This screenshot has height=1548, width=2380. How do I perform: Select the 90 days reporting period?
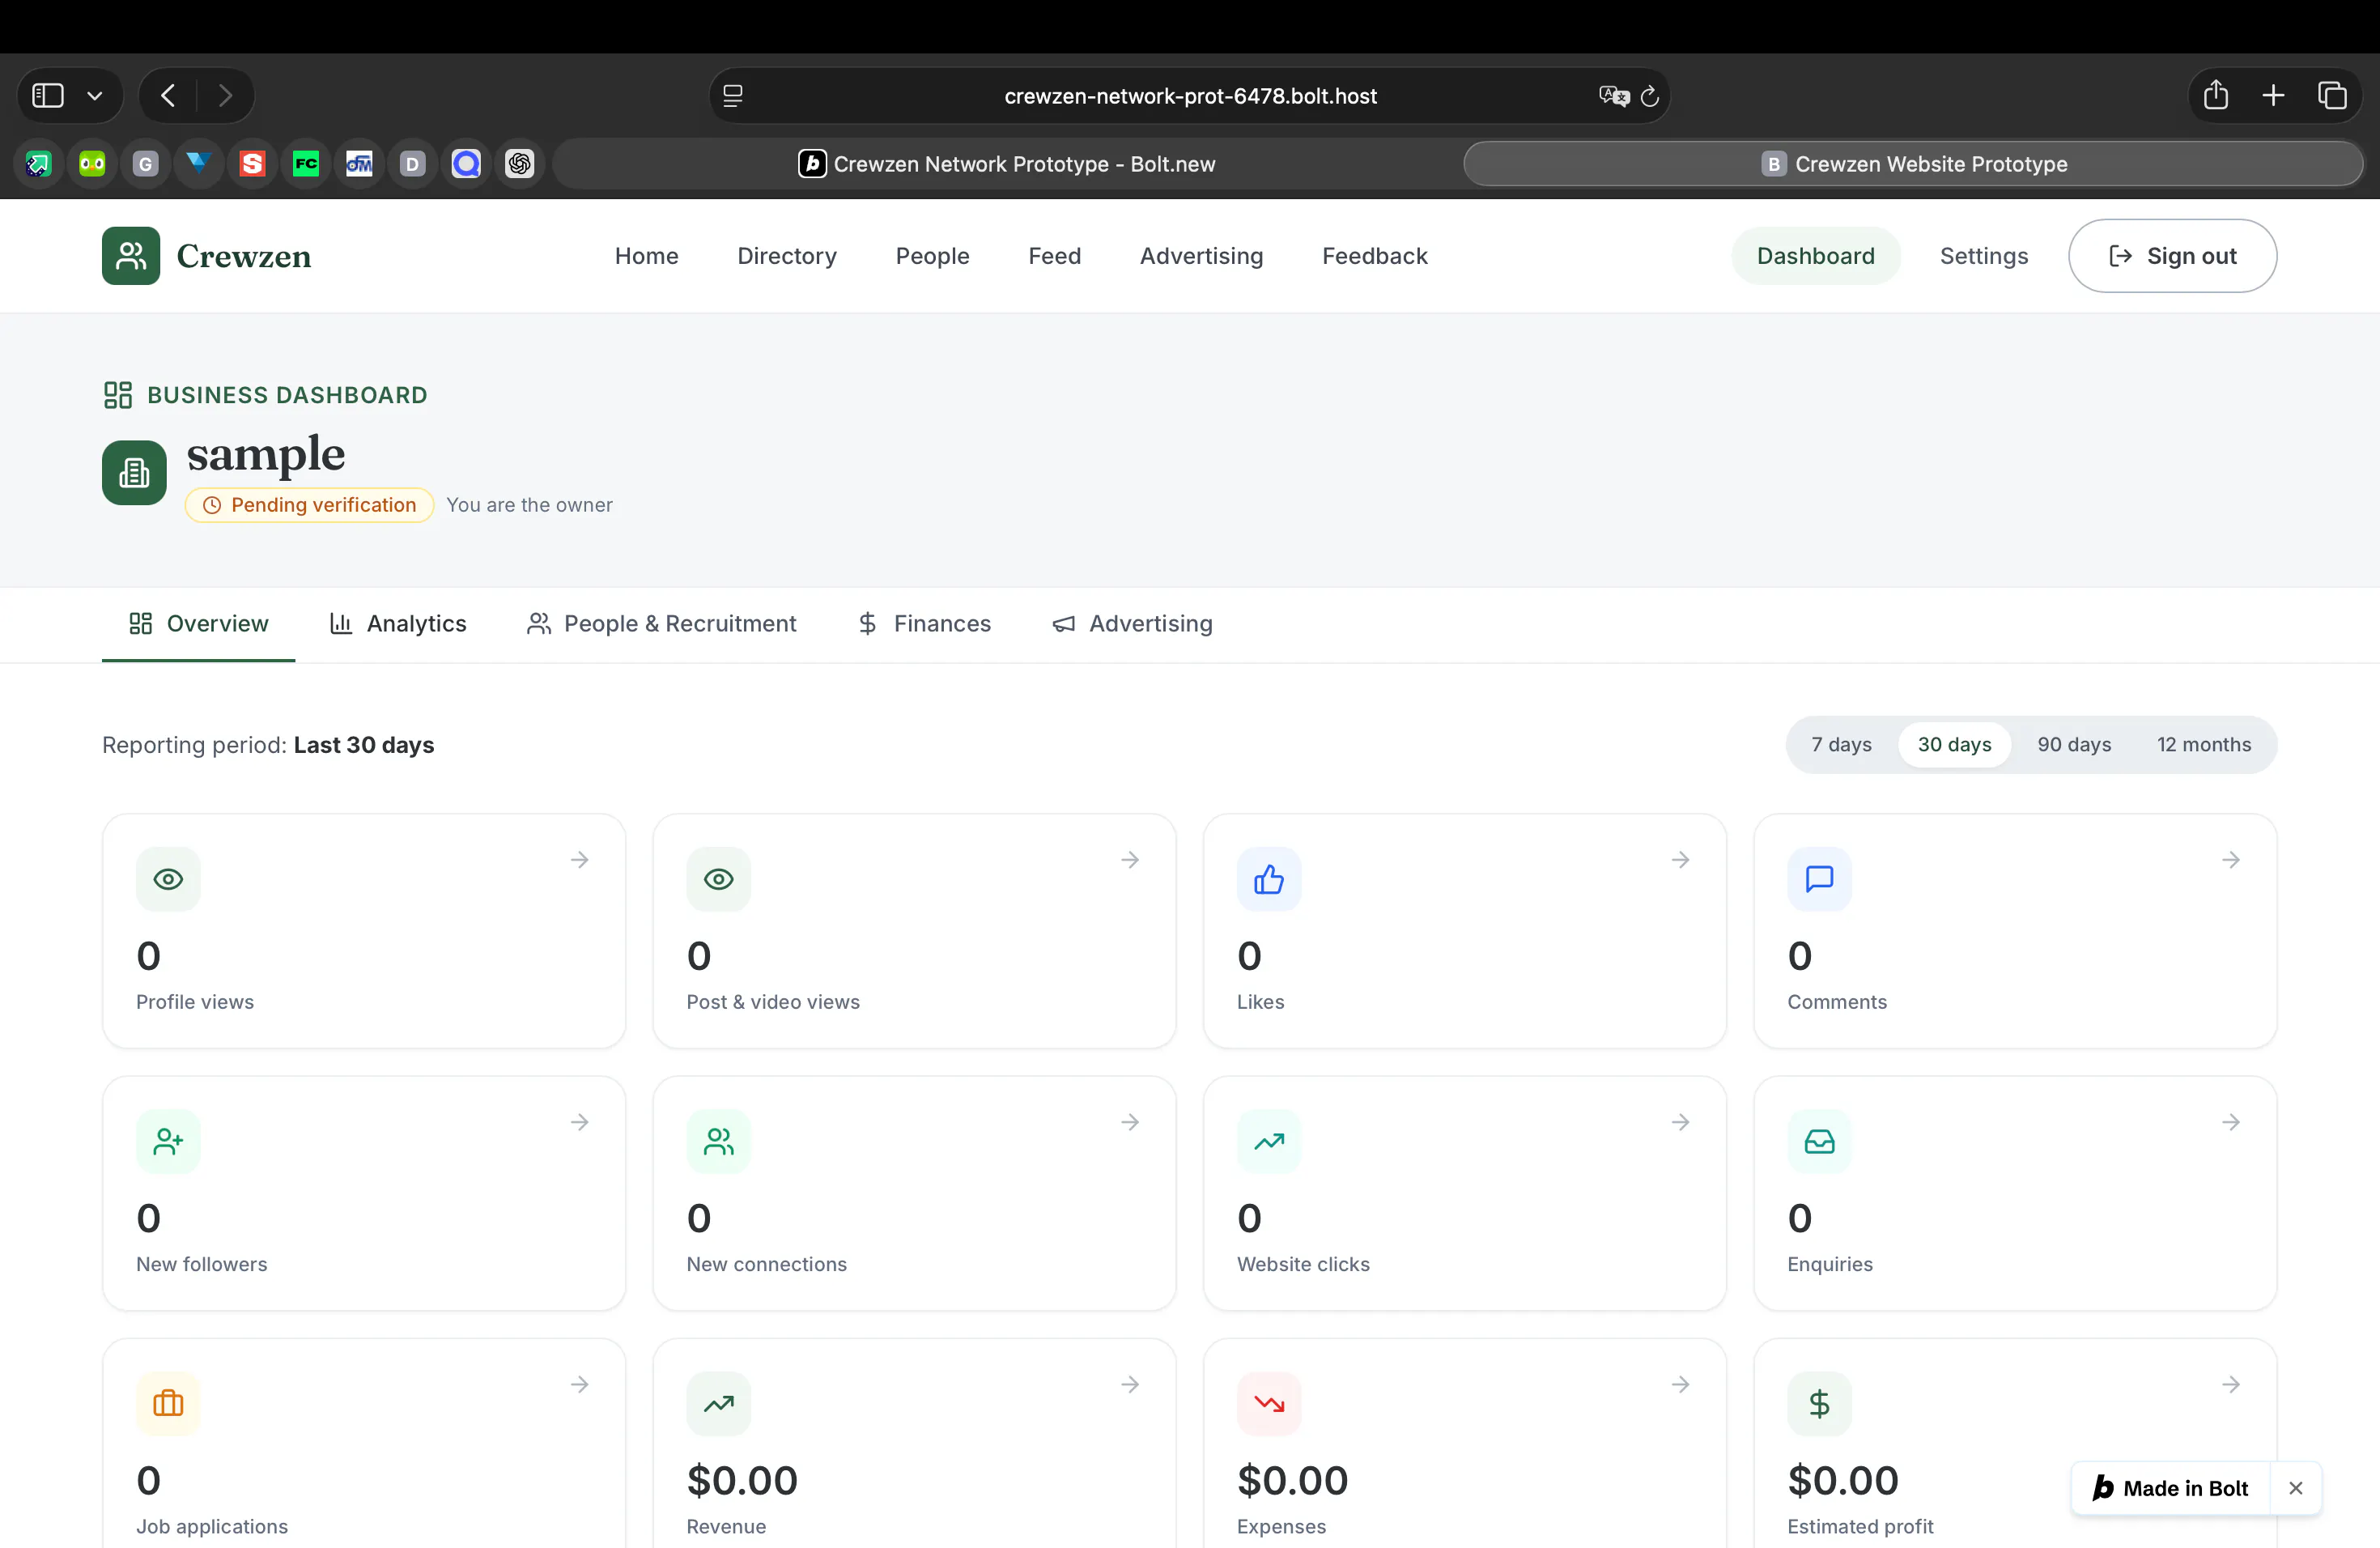click(2074, 744)
